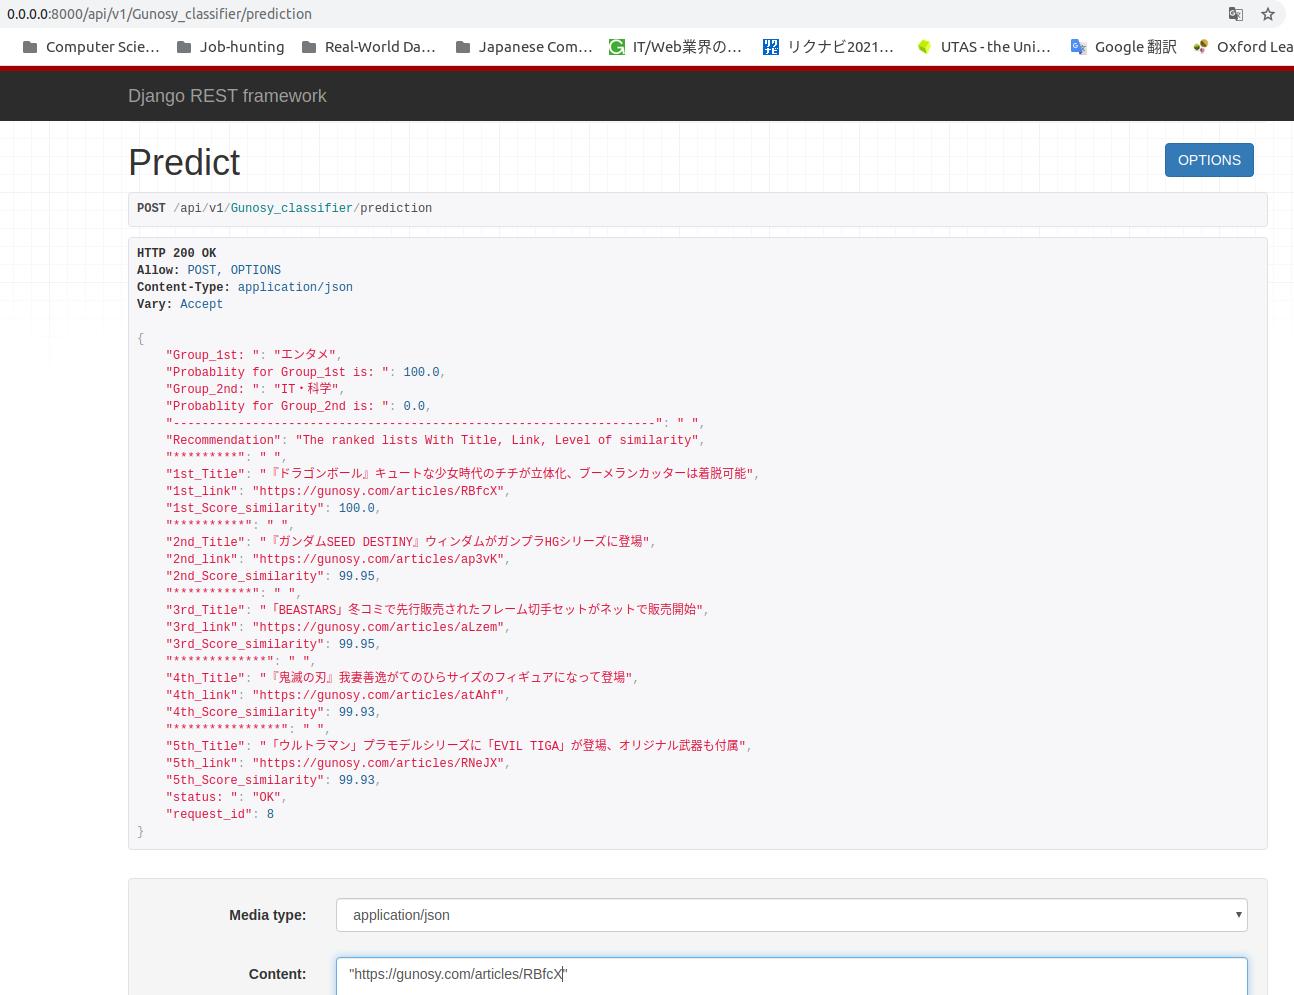
Task: Open the Media type dropdown
Action: click(x=792, y=915)
